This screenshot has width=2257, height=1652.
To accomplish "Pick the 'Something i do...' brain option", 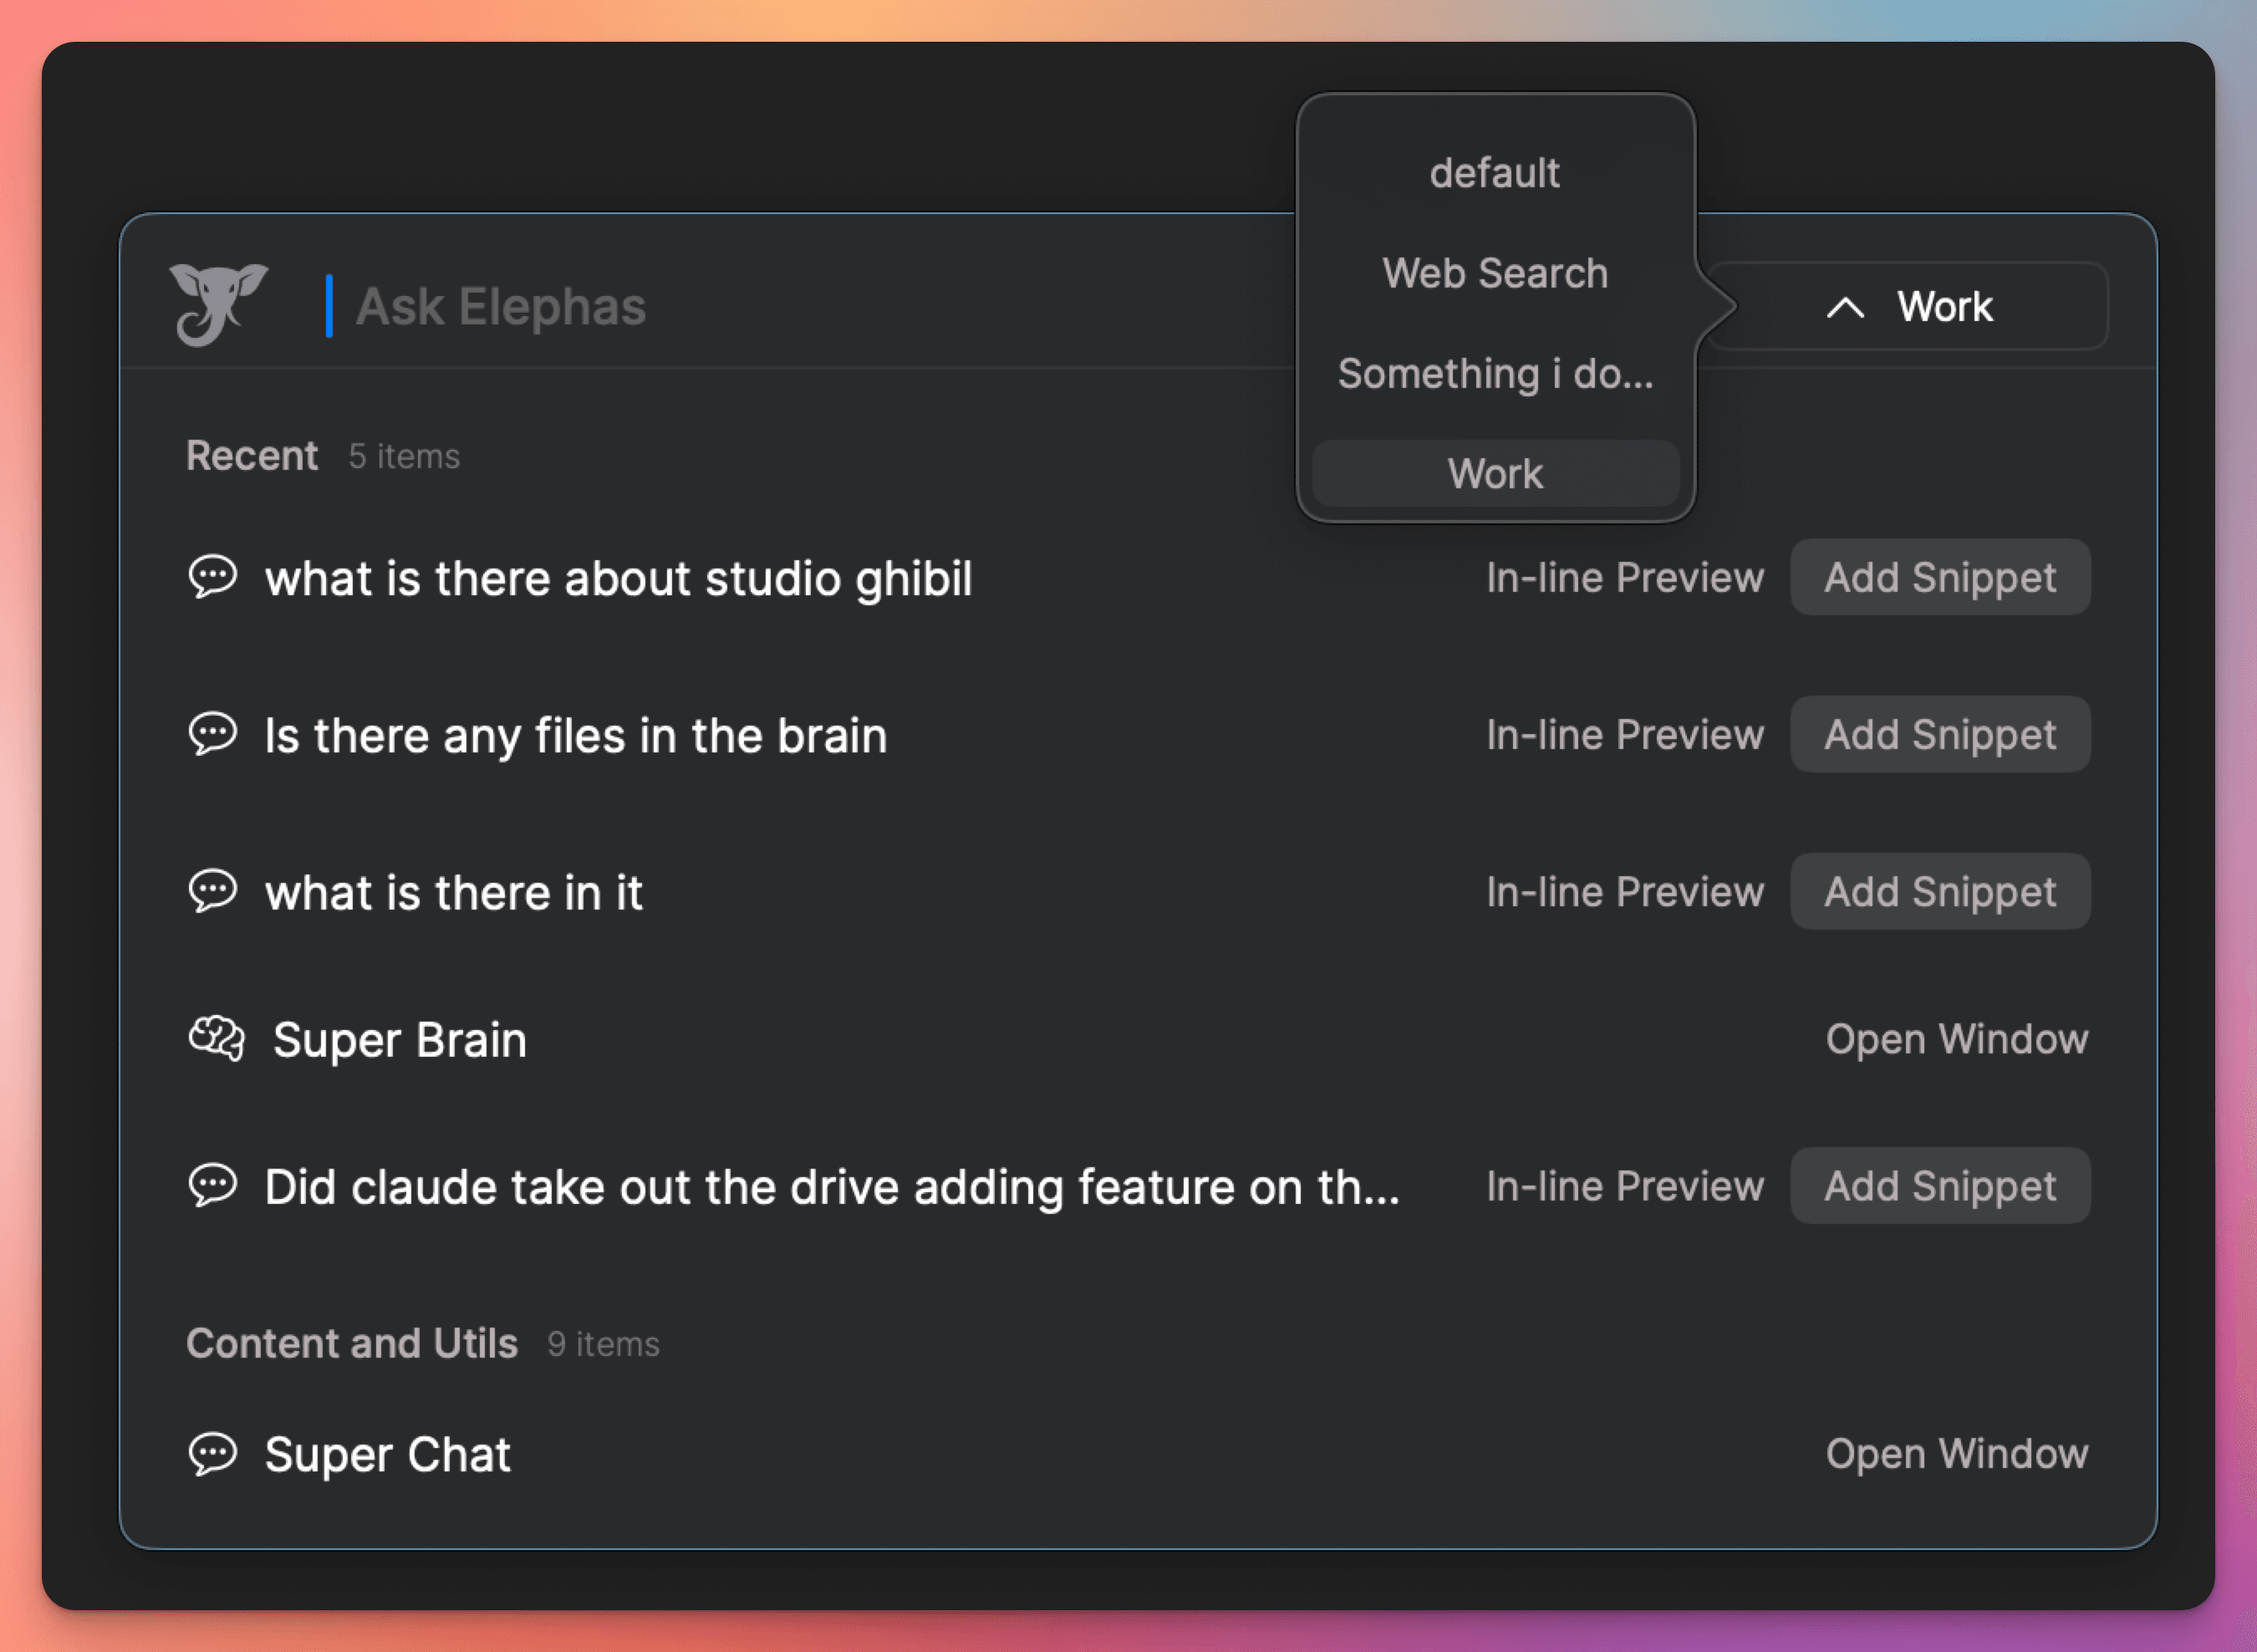I will point(1494,373).
